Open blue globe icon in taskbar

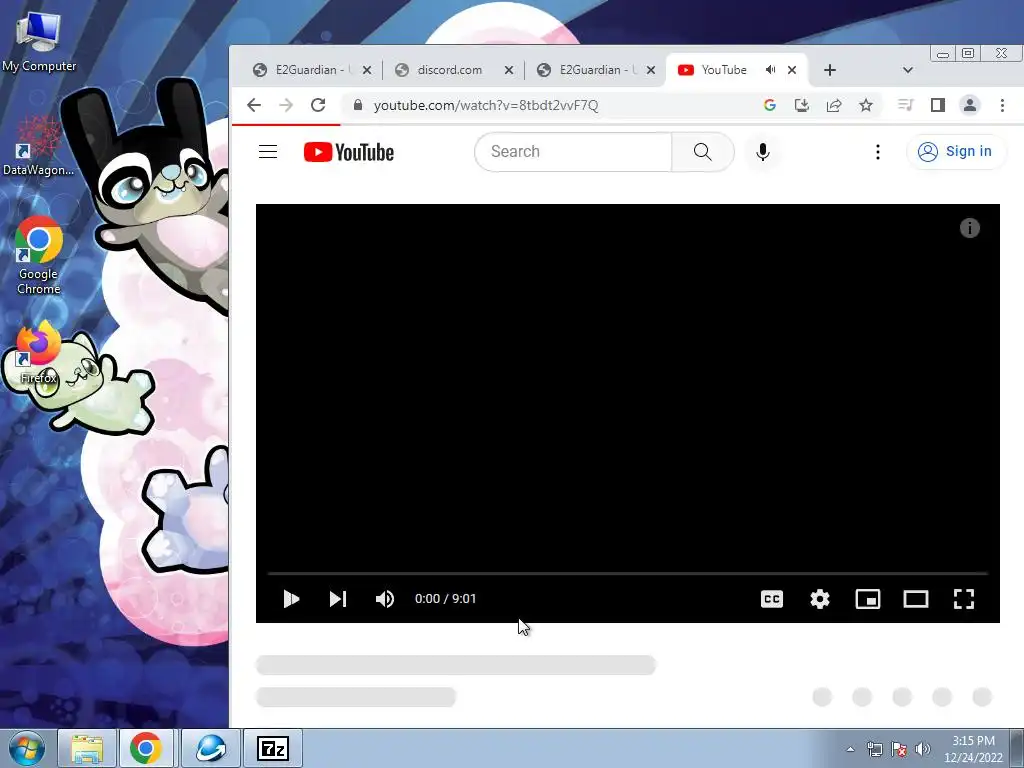pos(210,748)
